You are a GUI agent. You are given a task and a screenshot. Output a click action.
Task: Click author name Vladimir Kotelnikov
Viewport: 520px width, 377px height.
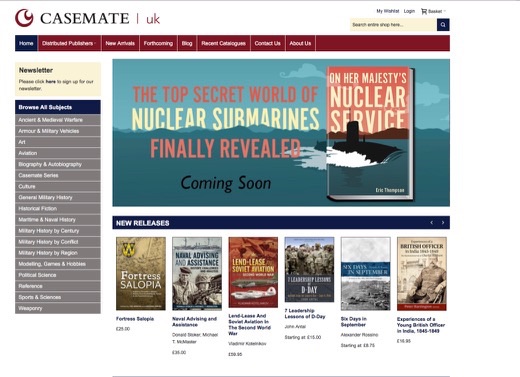pos(247,343)
